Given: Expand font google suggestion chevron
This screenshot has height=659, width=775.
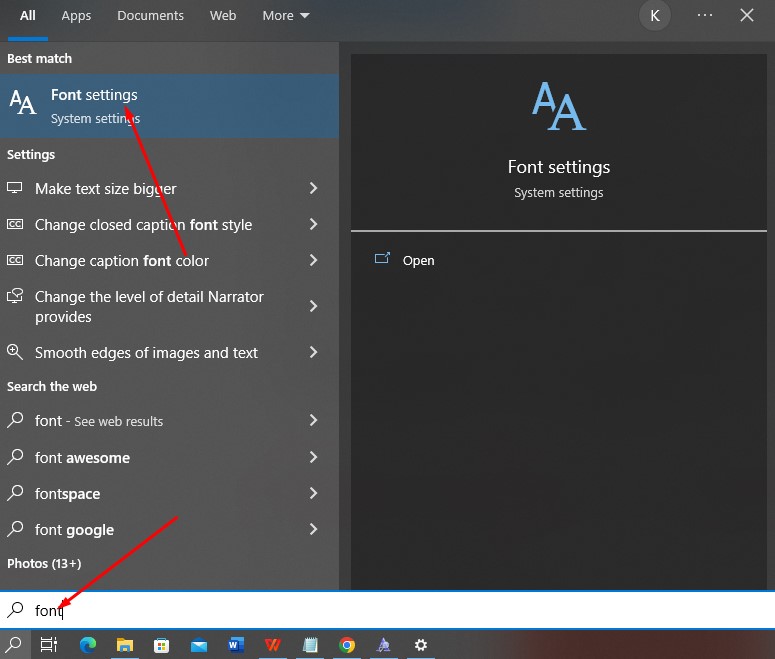Looking at the screenshot, I should [x=313, y=529].
